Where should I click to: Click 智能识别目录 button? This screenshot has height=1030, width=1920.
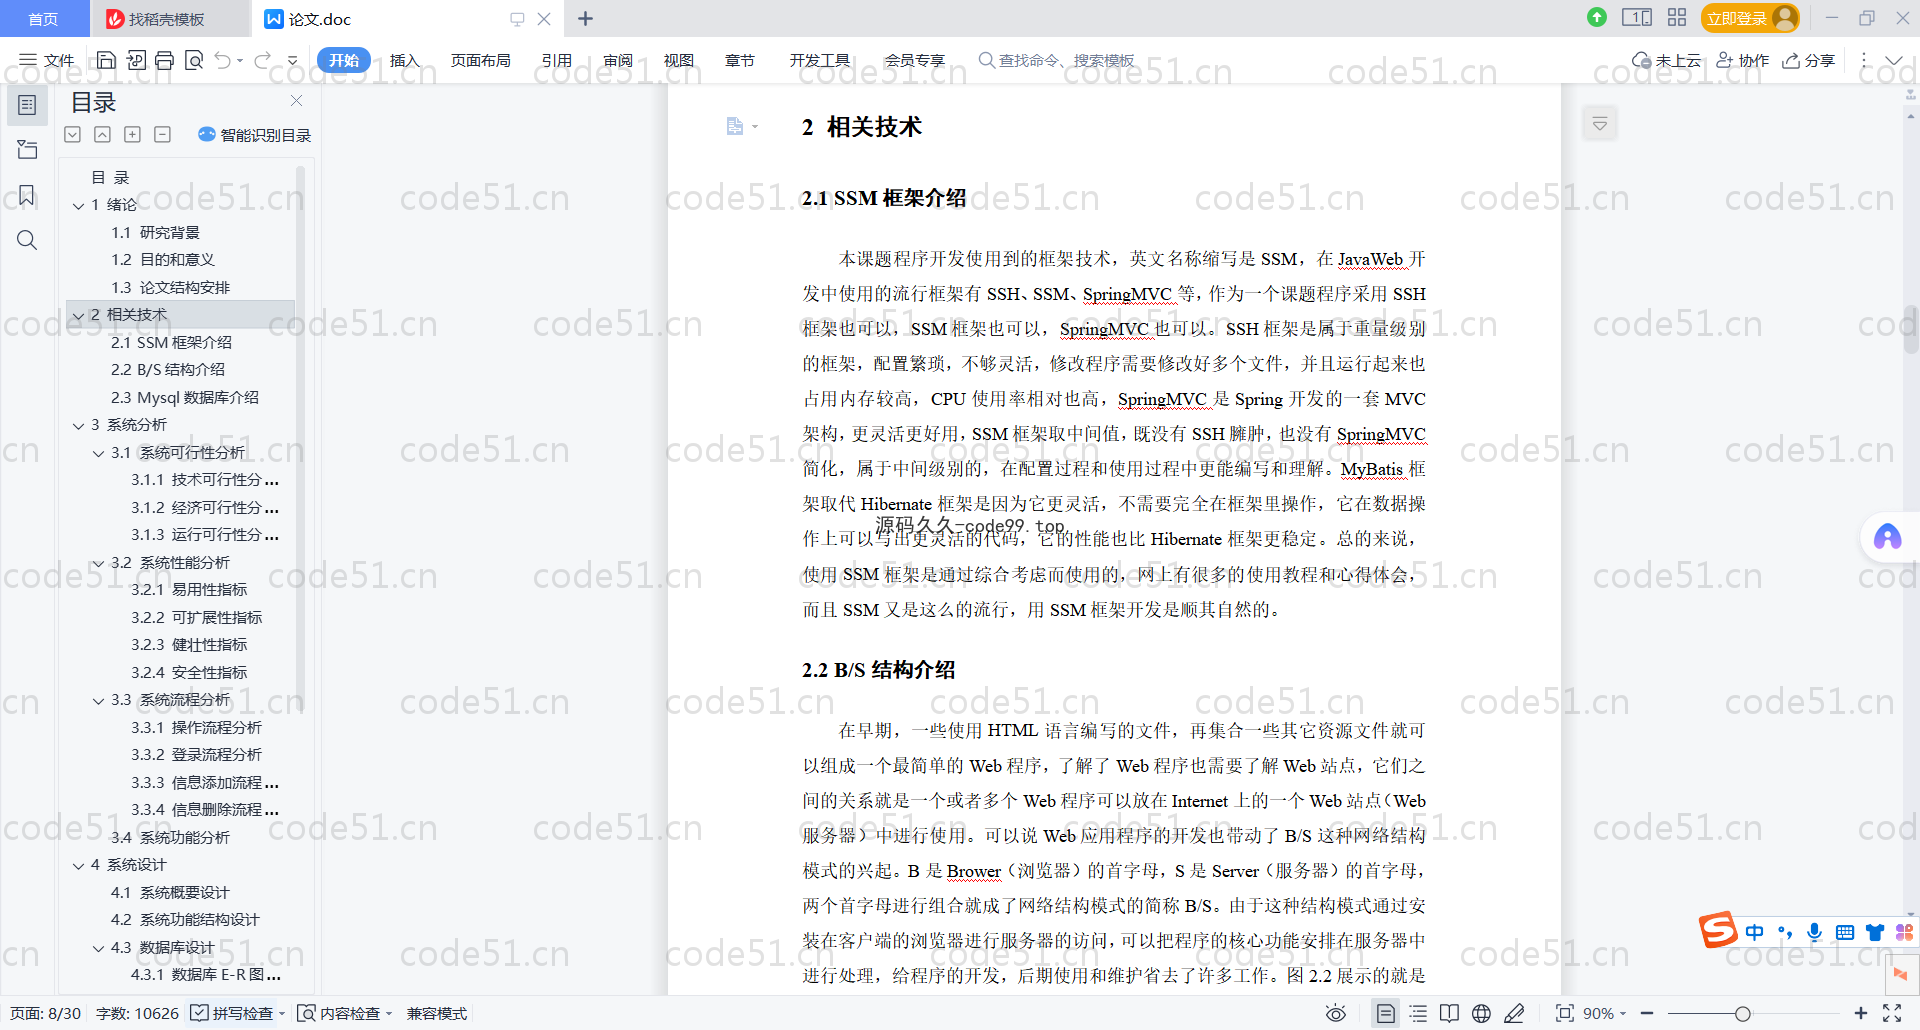click(255, 135)
